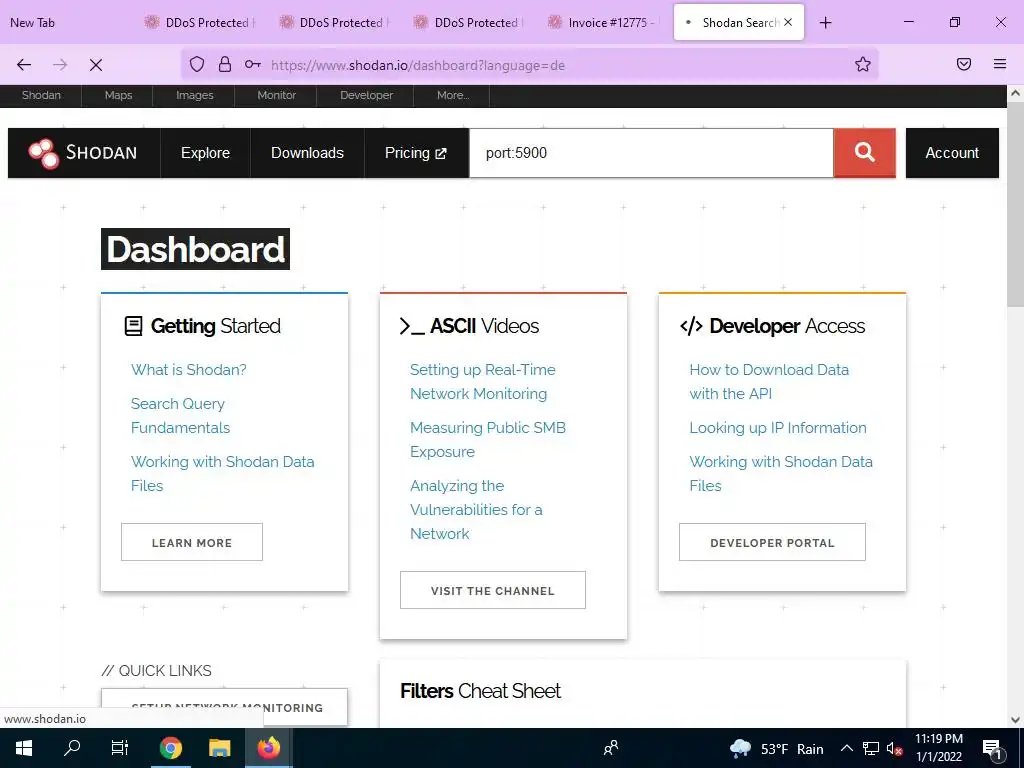Open Setting up Real-Time Network Monitoring link
The width and height of the screenshot is (1024, 768).
point(483,381)
